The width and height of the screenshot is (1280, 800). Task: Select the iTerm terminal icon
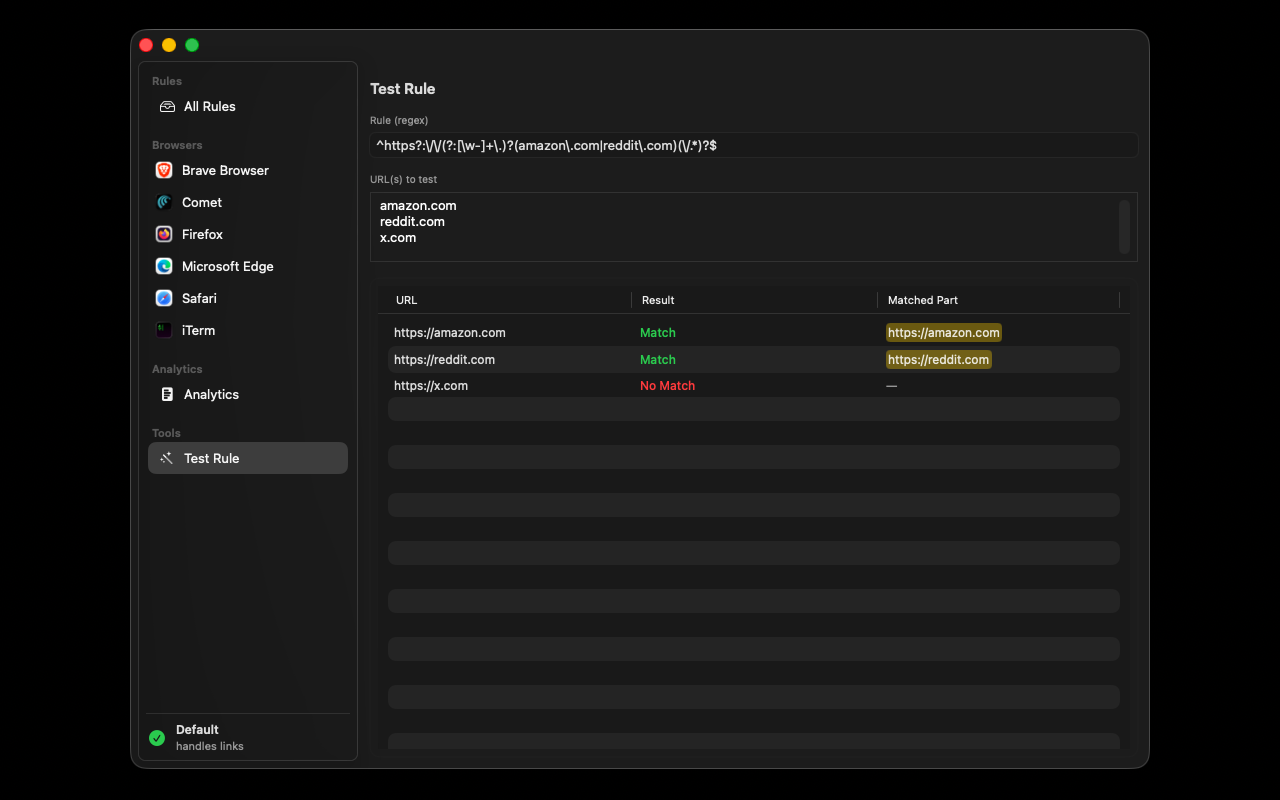click(x=164, y=331)
